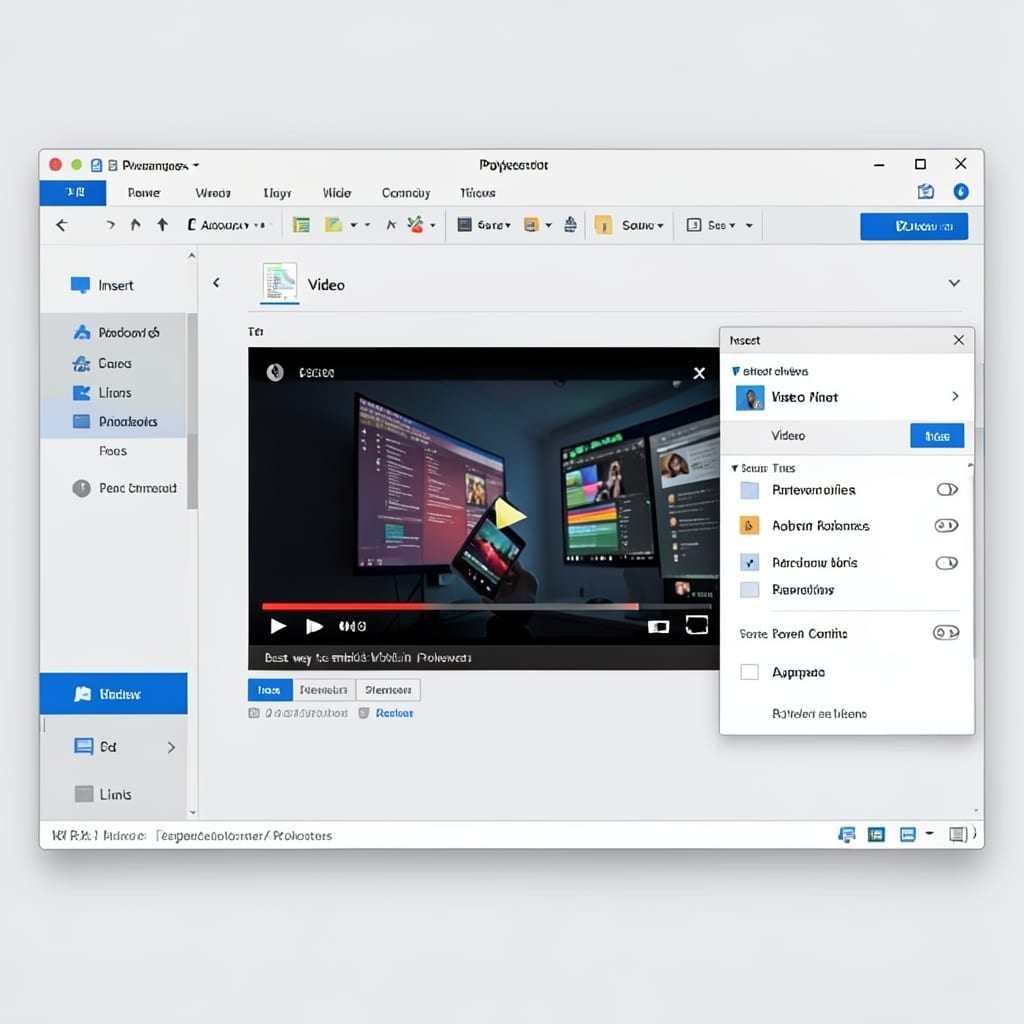Viewport: 1024px width, 1024px height.
Task: Expand the Video section chevron at right
Action: point(954,283)
